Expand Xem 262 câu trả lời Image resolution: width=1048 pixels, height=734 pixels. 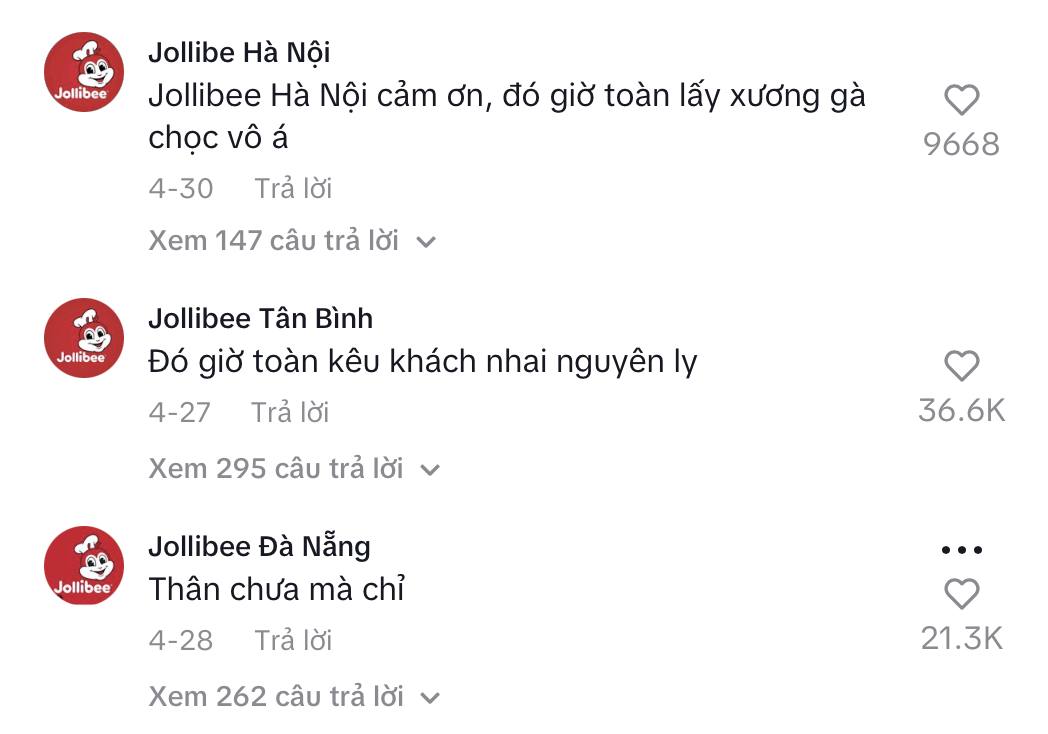point(294,697)
